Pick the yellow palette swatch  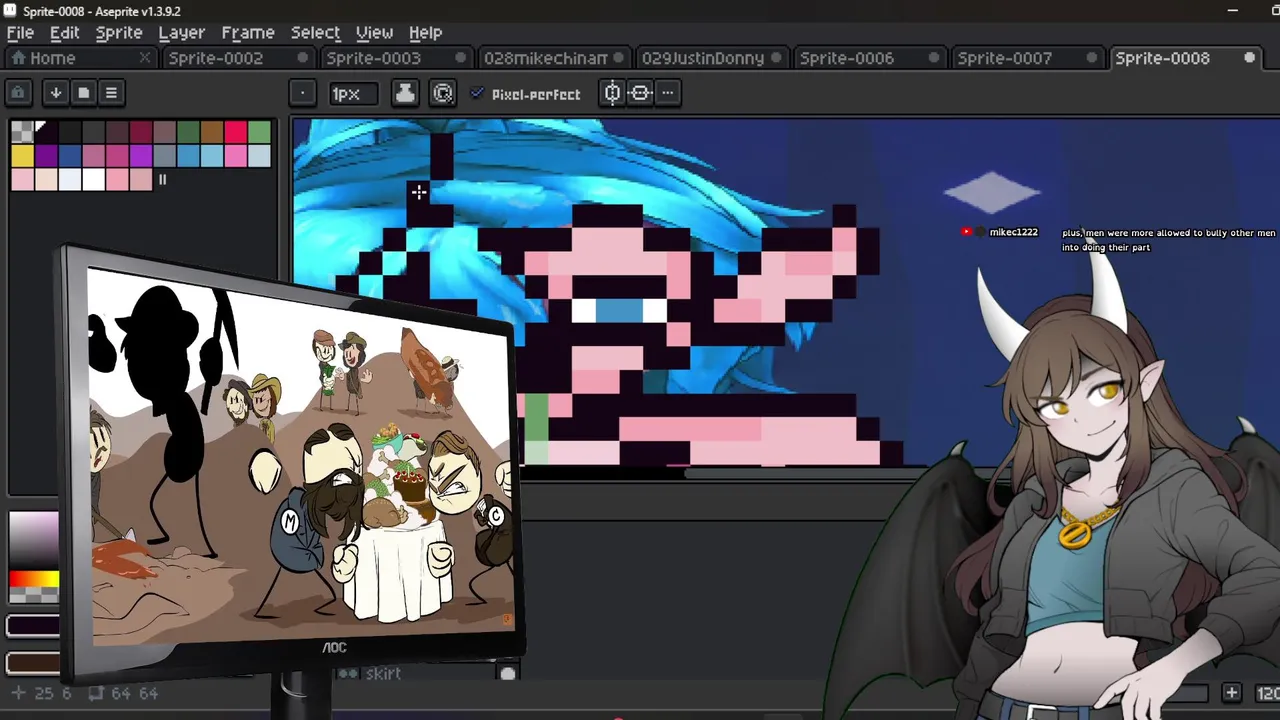[22, 156]
